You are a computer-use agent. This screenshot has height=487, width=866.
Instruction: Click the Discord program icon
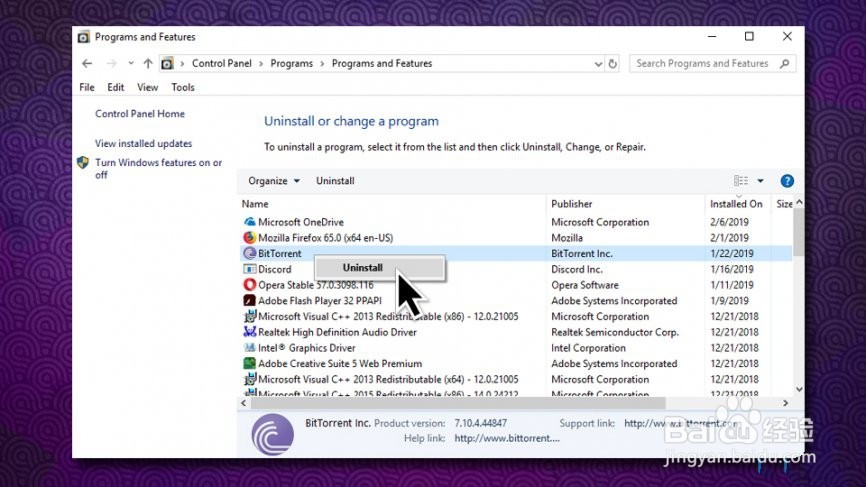250,269
